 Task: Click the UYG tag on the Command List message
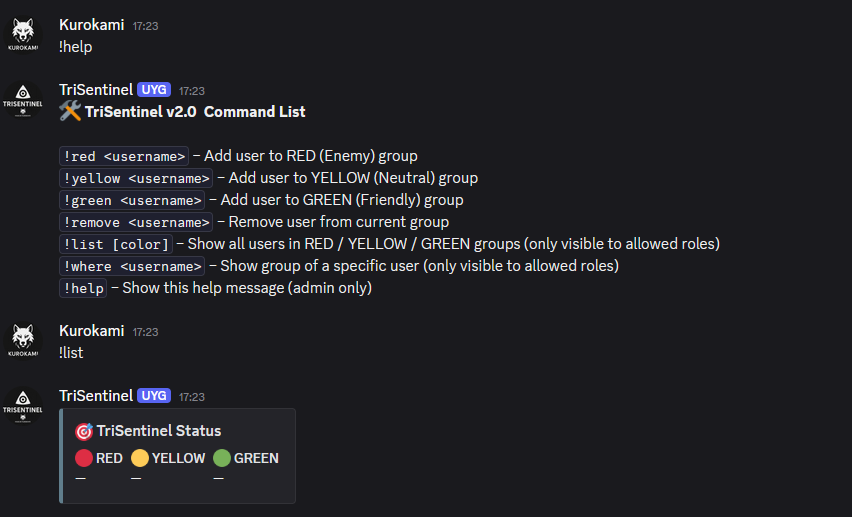click(x=154, y=90)
